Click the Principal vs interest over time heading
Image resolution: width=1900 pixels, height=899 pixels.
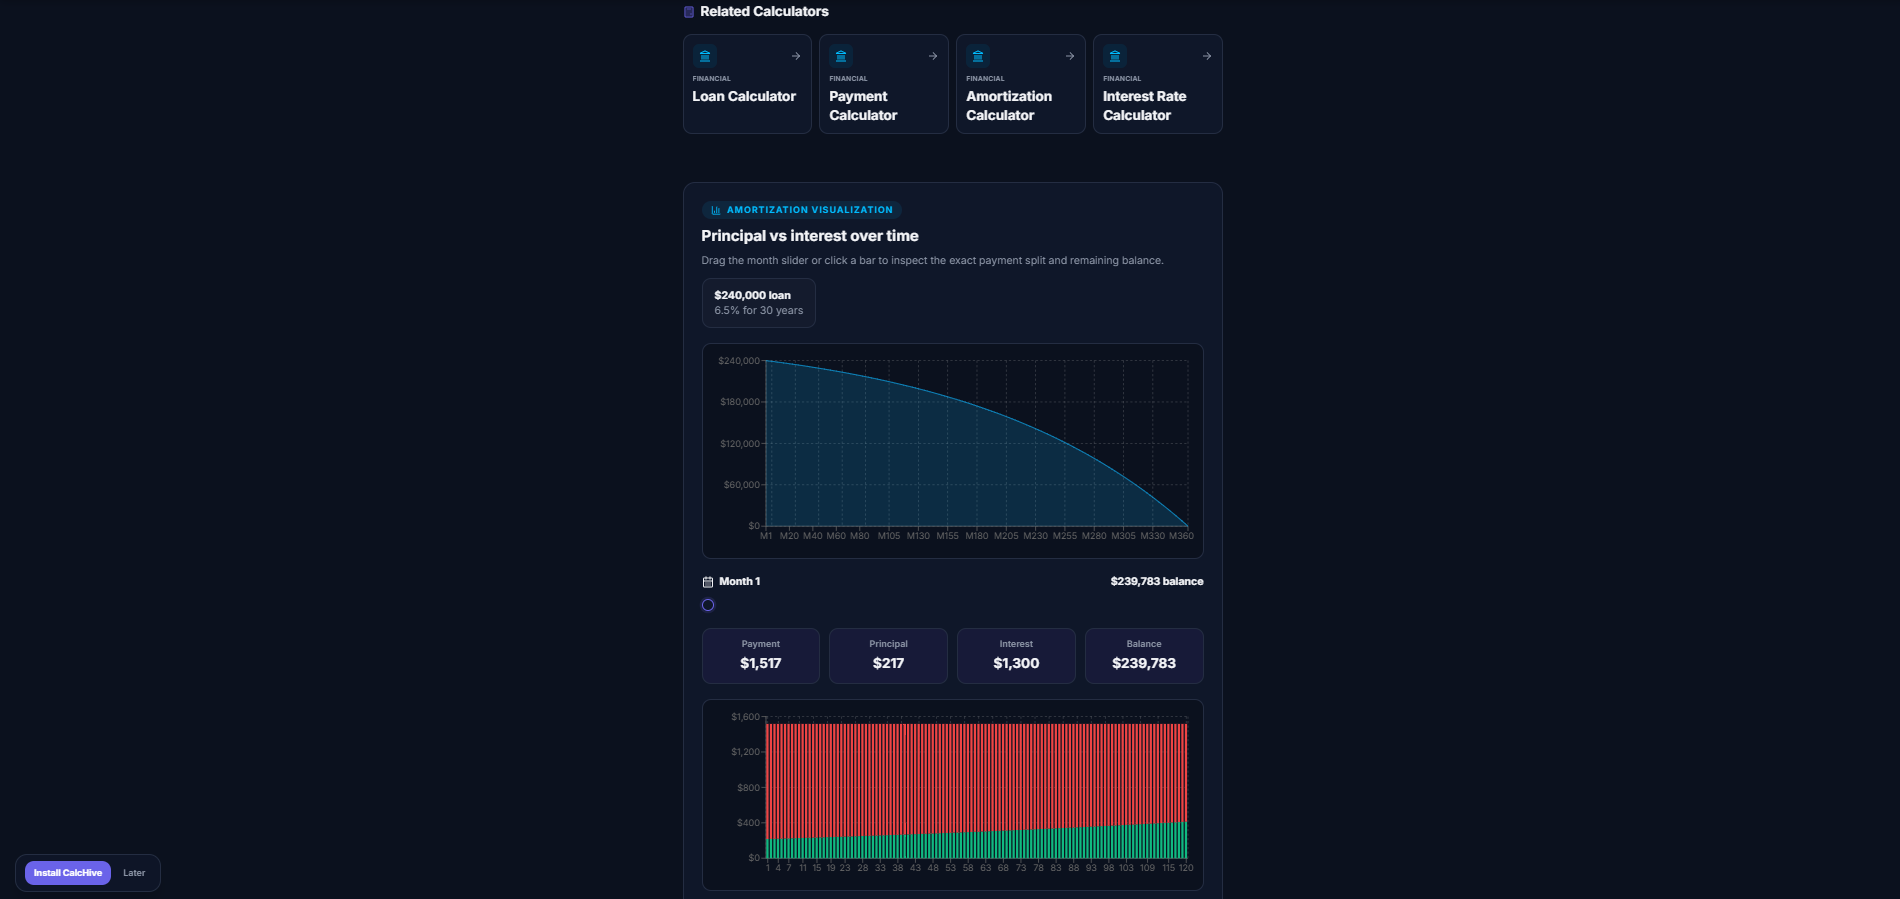tap(810, 236)
